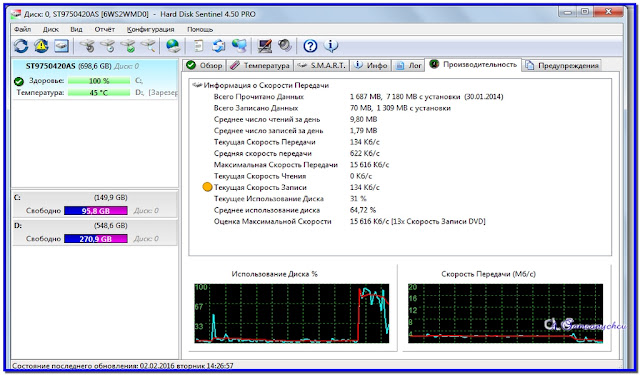Click the disk with clock test icon
The image size is (640, 375).
tap(107, 46)
